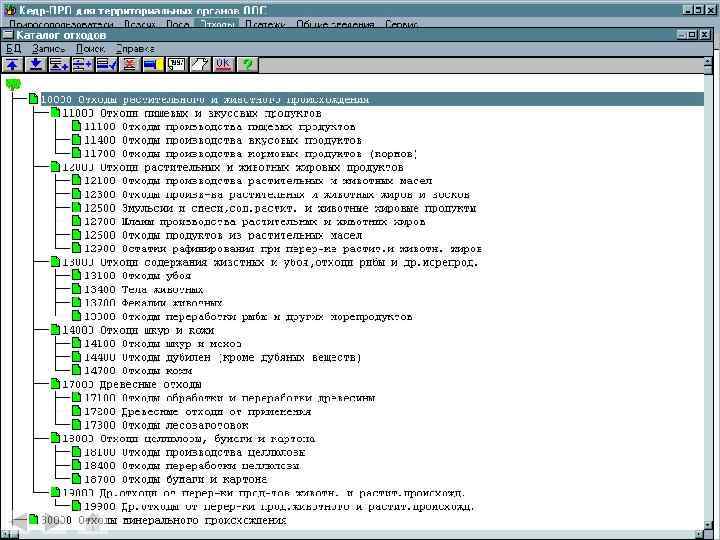
Task: Select row 12500 Эмульсии и смеси
Action: [280, 208]
